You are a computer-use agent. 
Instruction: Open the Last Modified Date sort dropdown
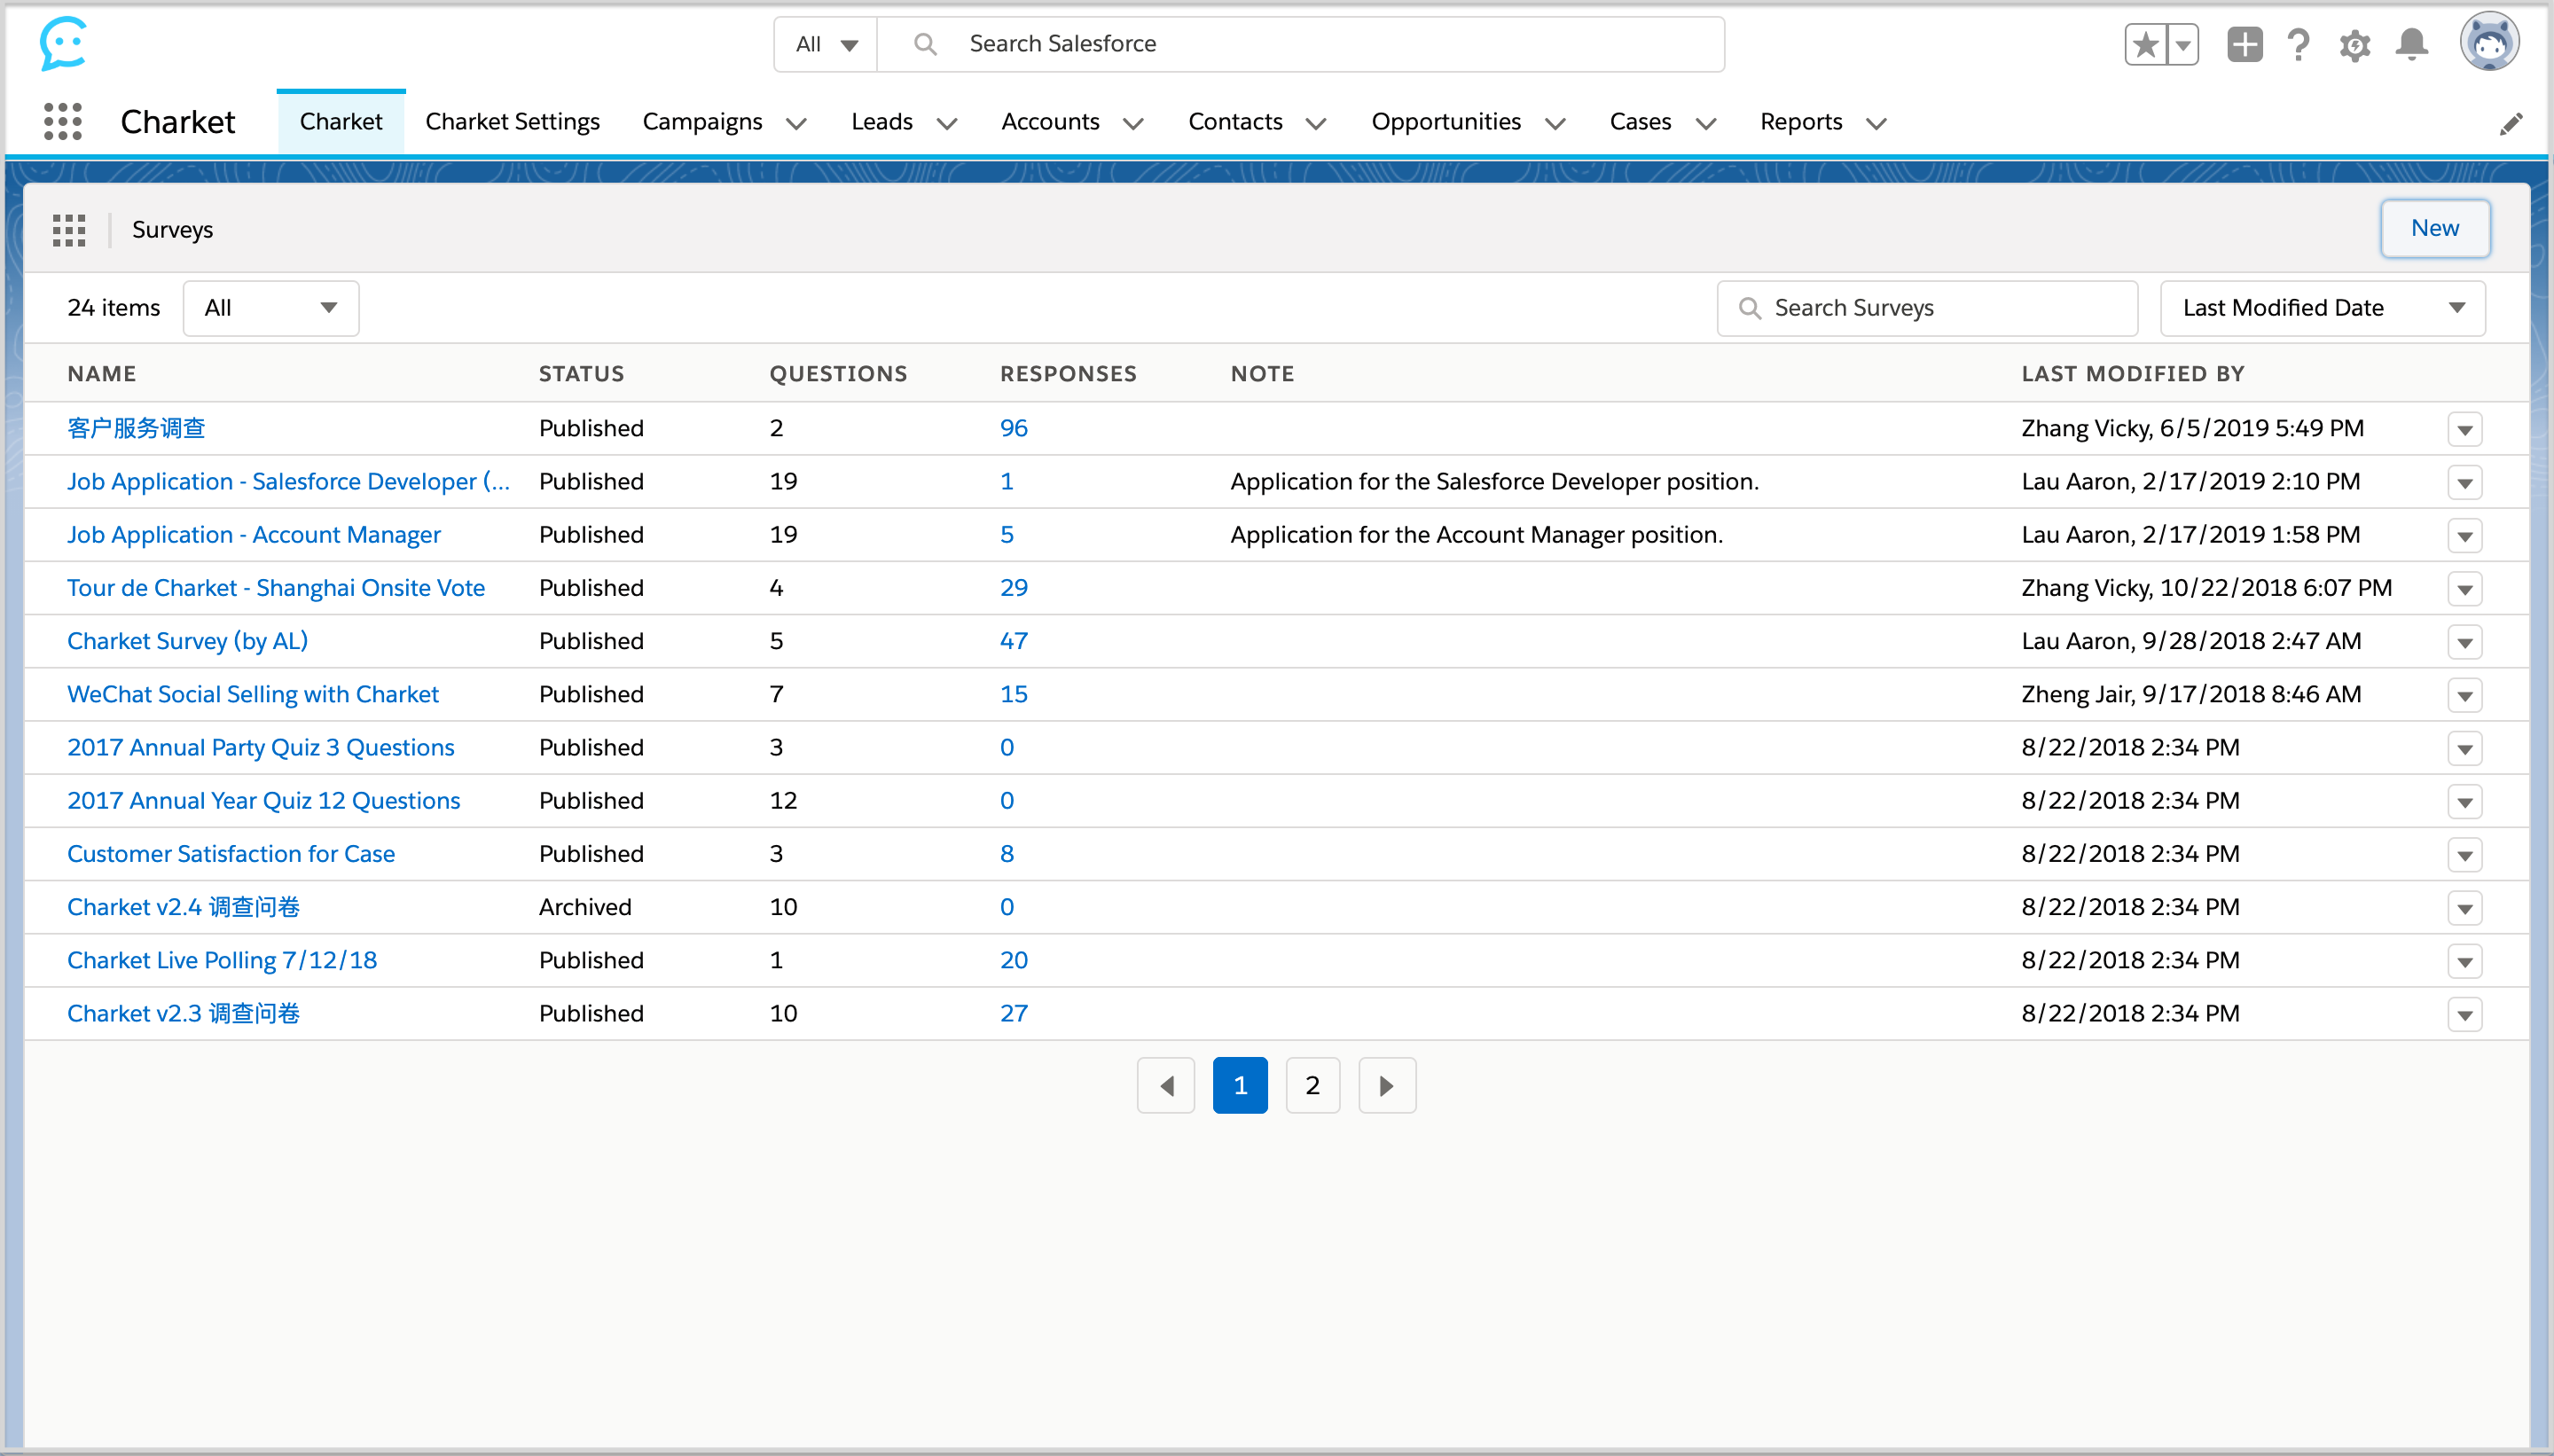click(2322, 308)
